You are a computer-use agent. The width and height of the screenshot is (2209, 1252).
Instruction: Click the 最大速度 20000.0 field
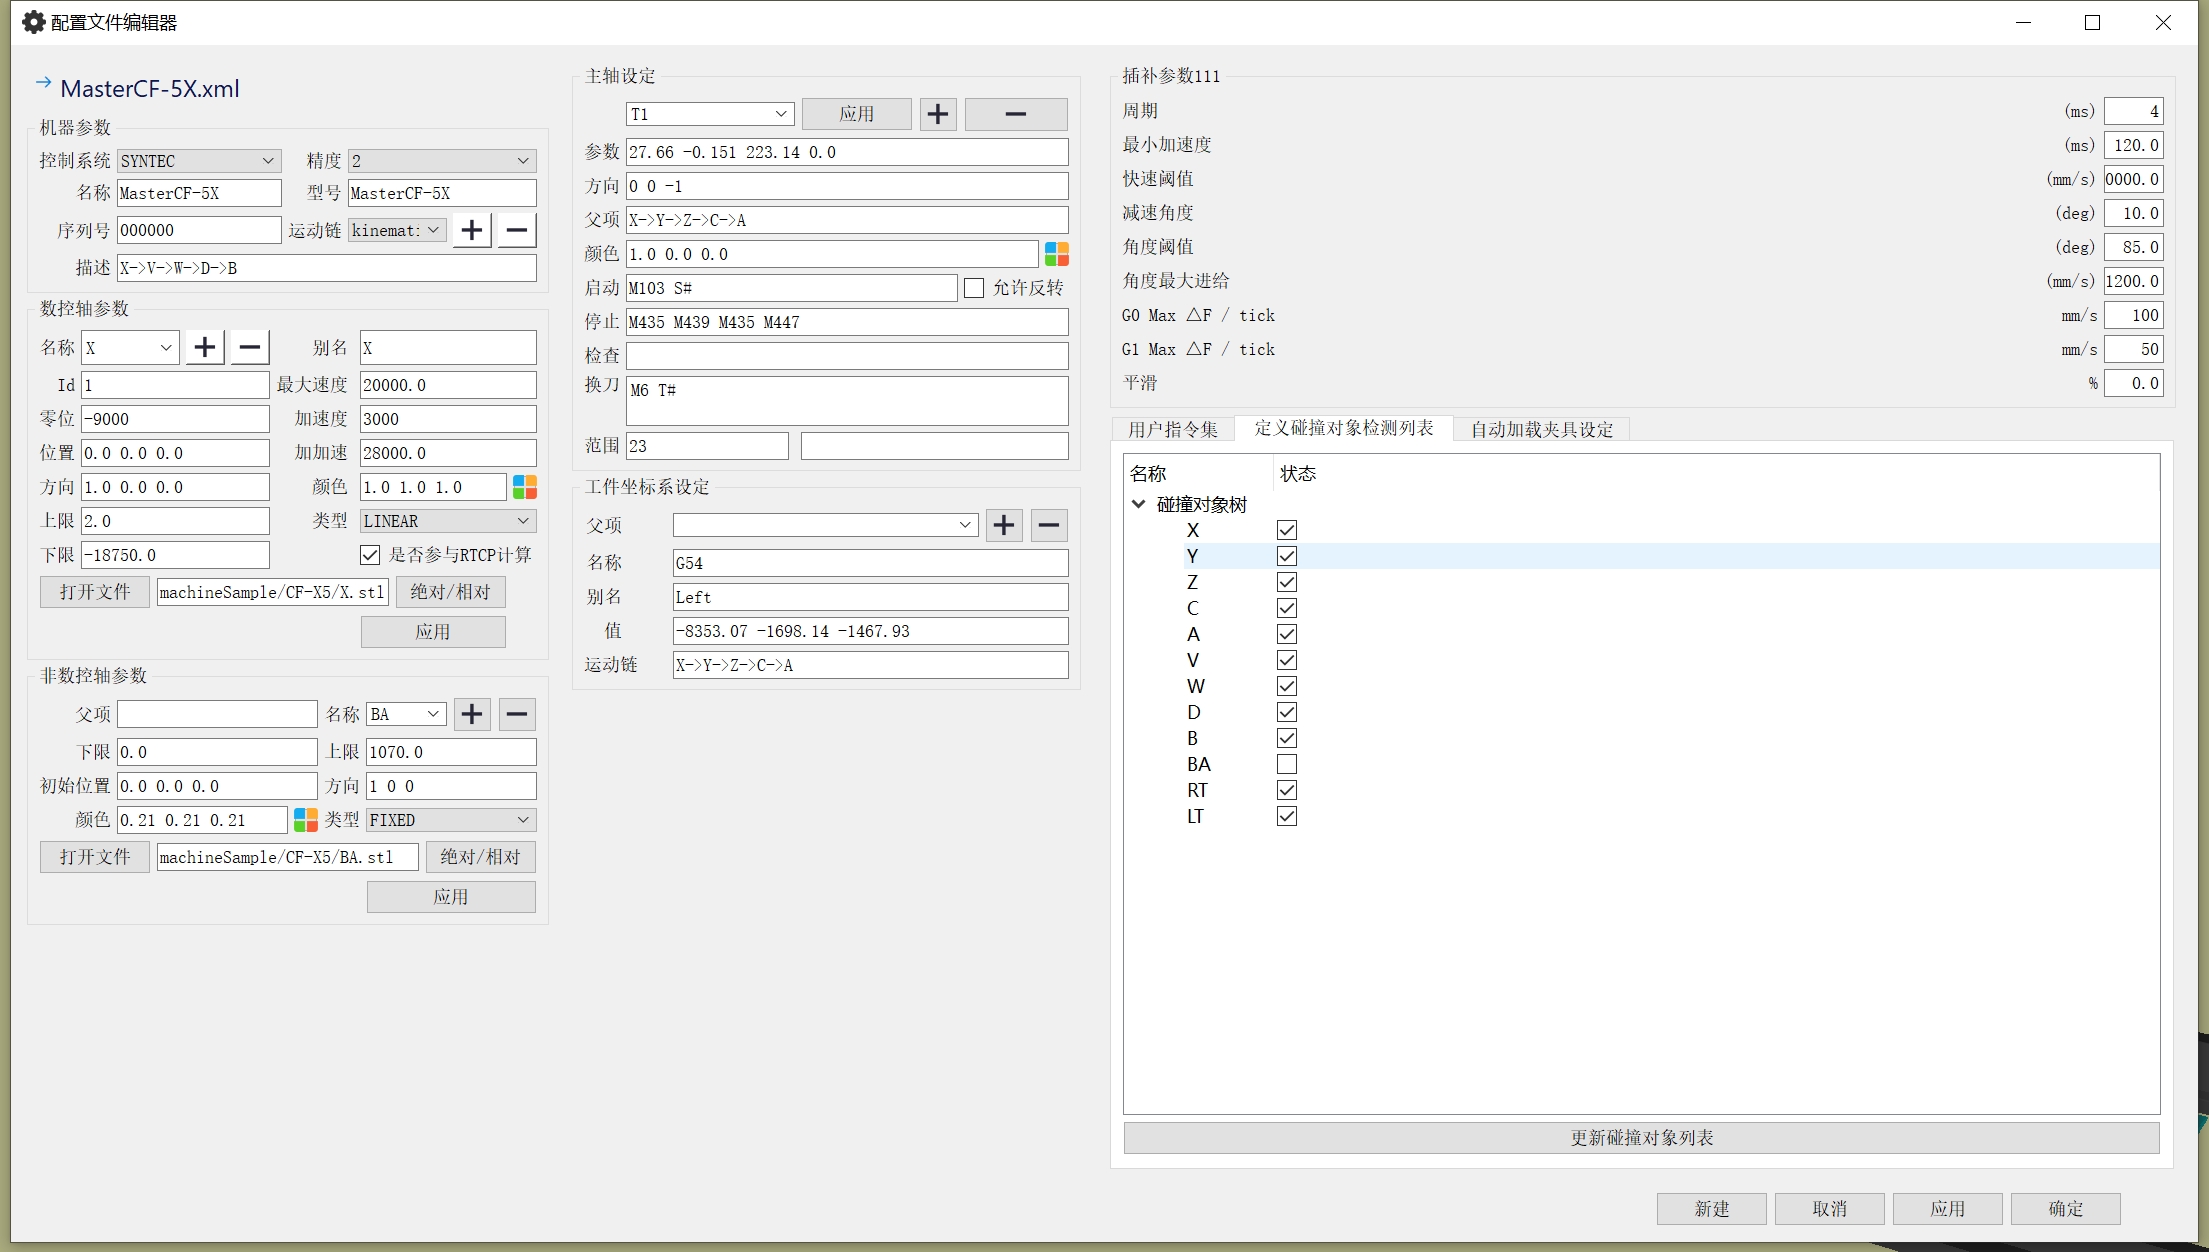pos(448,385)
